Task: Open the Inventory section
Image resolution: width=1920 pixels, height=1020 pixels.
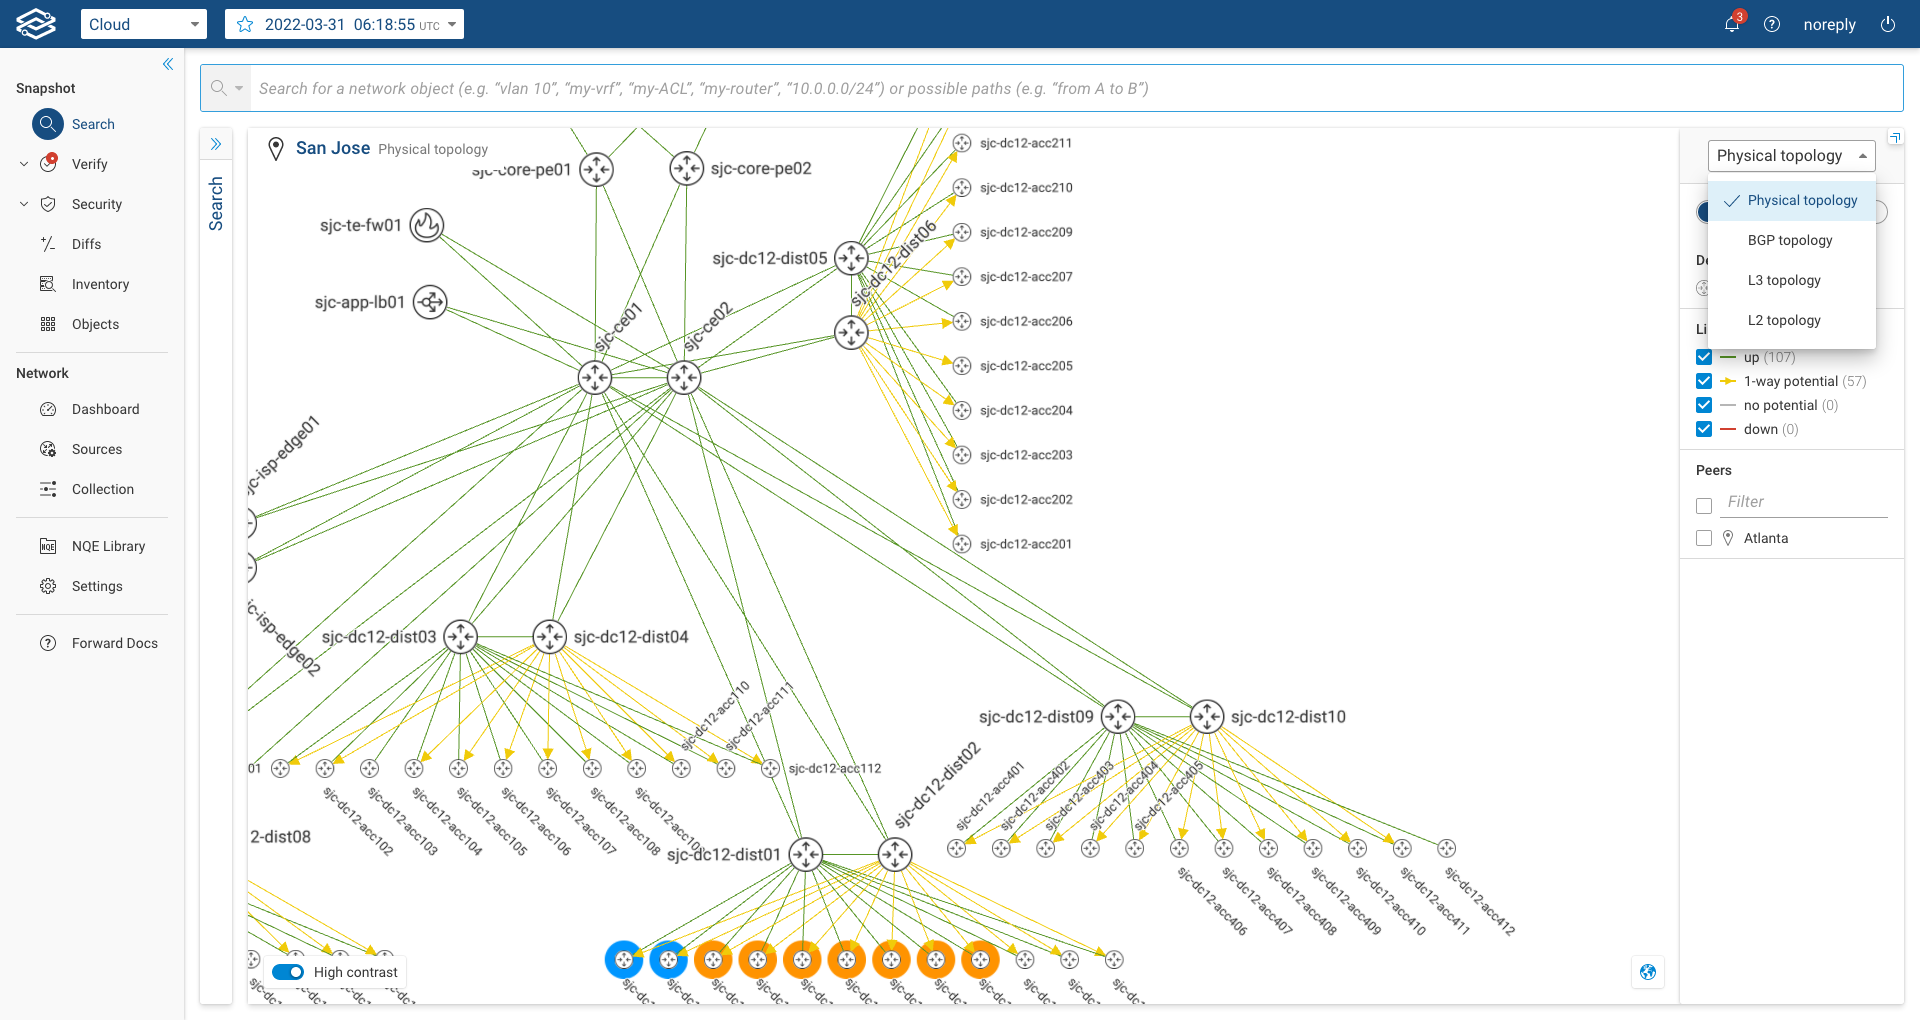Action: [x=100, y=284]
